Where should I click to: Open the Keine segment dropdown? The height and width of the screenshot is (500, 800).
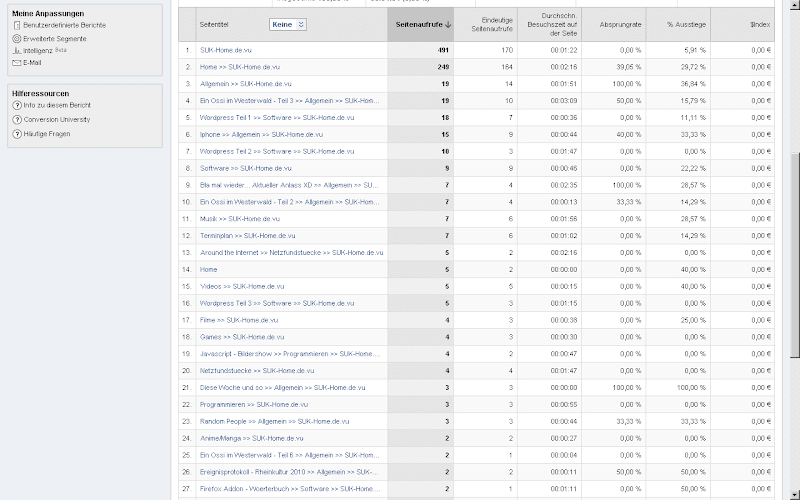[288, 23]
